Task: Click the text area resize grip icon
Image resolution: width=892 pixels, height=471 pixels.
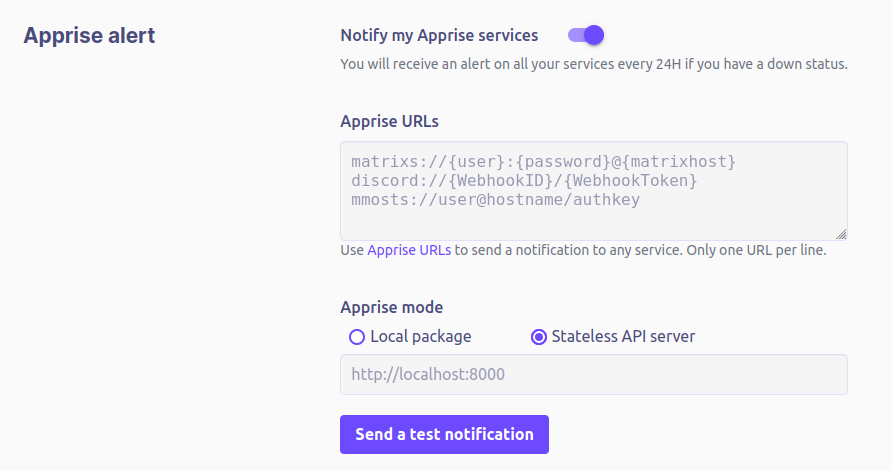Action: (841, 234)
